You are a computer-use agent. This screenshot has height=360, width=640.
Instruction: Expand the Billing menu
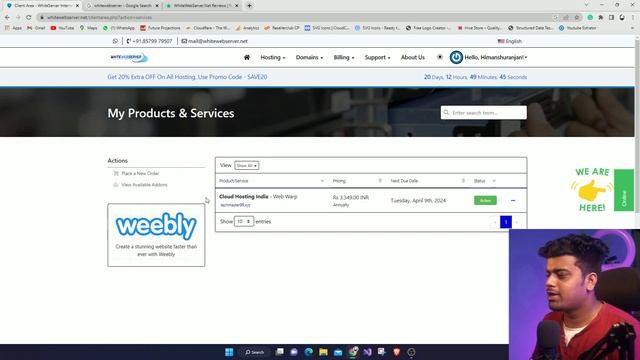click(x=344, y=58)
